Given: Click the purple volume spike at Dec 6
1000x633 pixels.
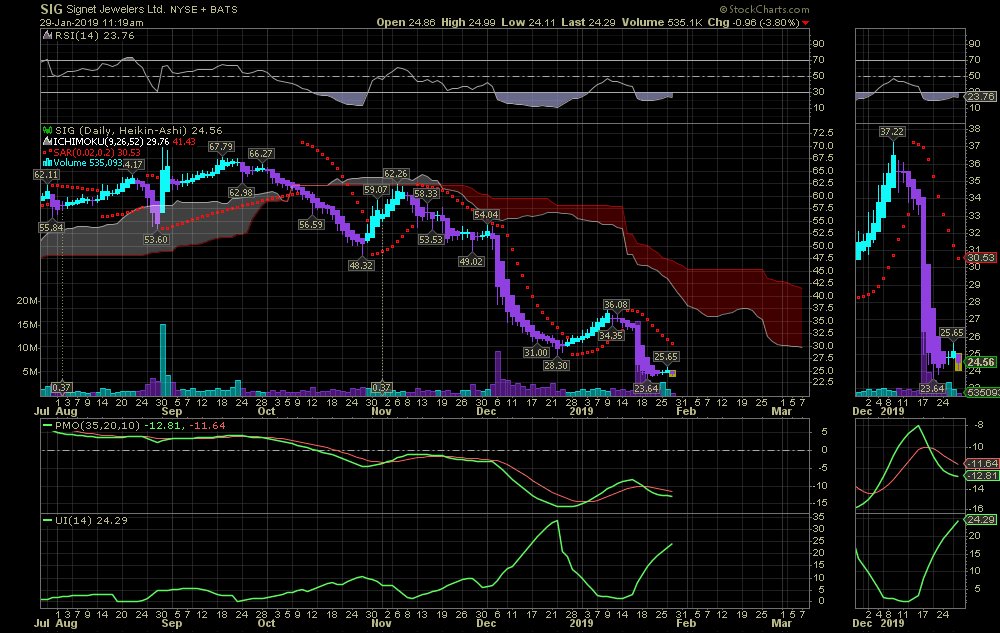Looking at the screenshot, I should click(x=498, y=373).
